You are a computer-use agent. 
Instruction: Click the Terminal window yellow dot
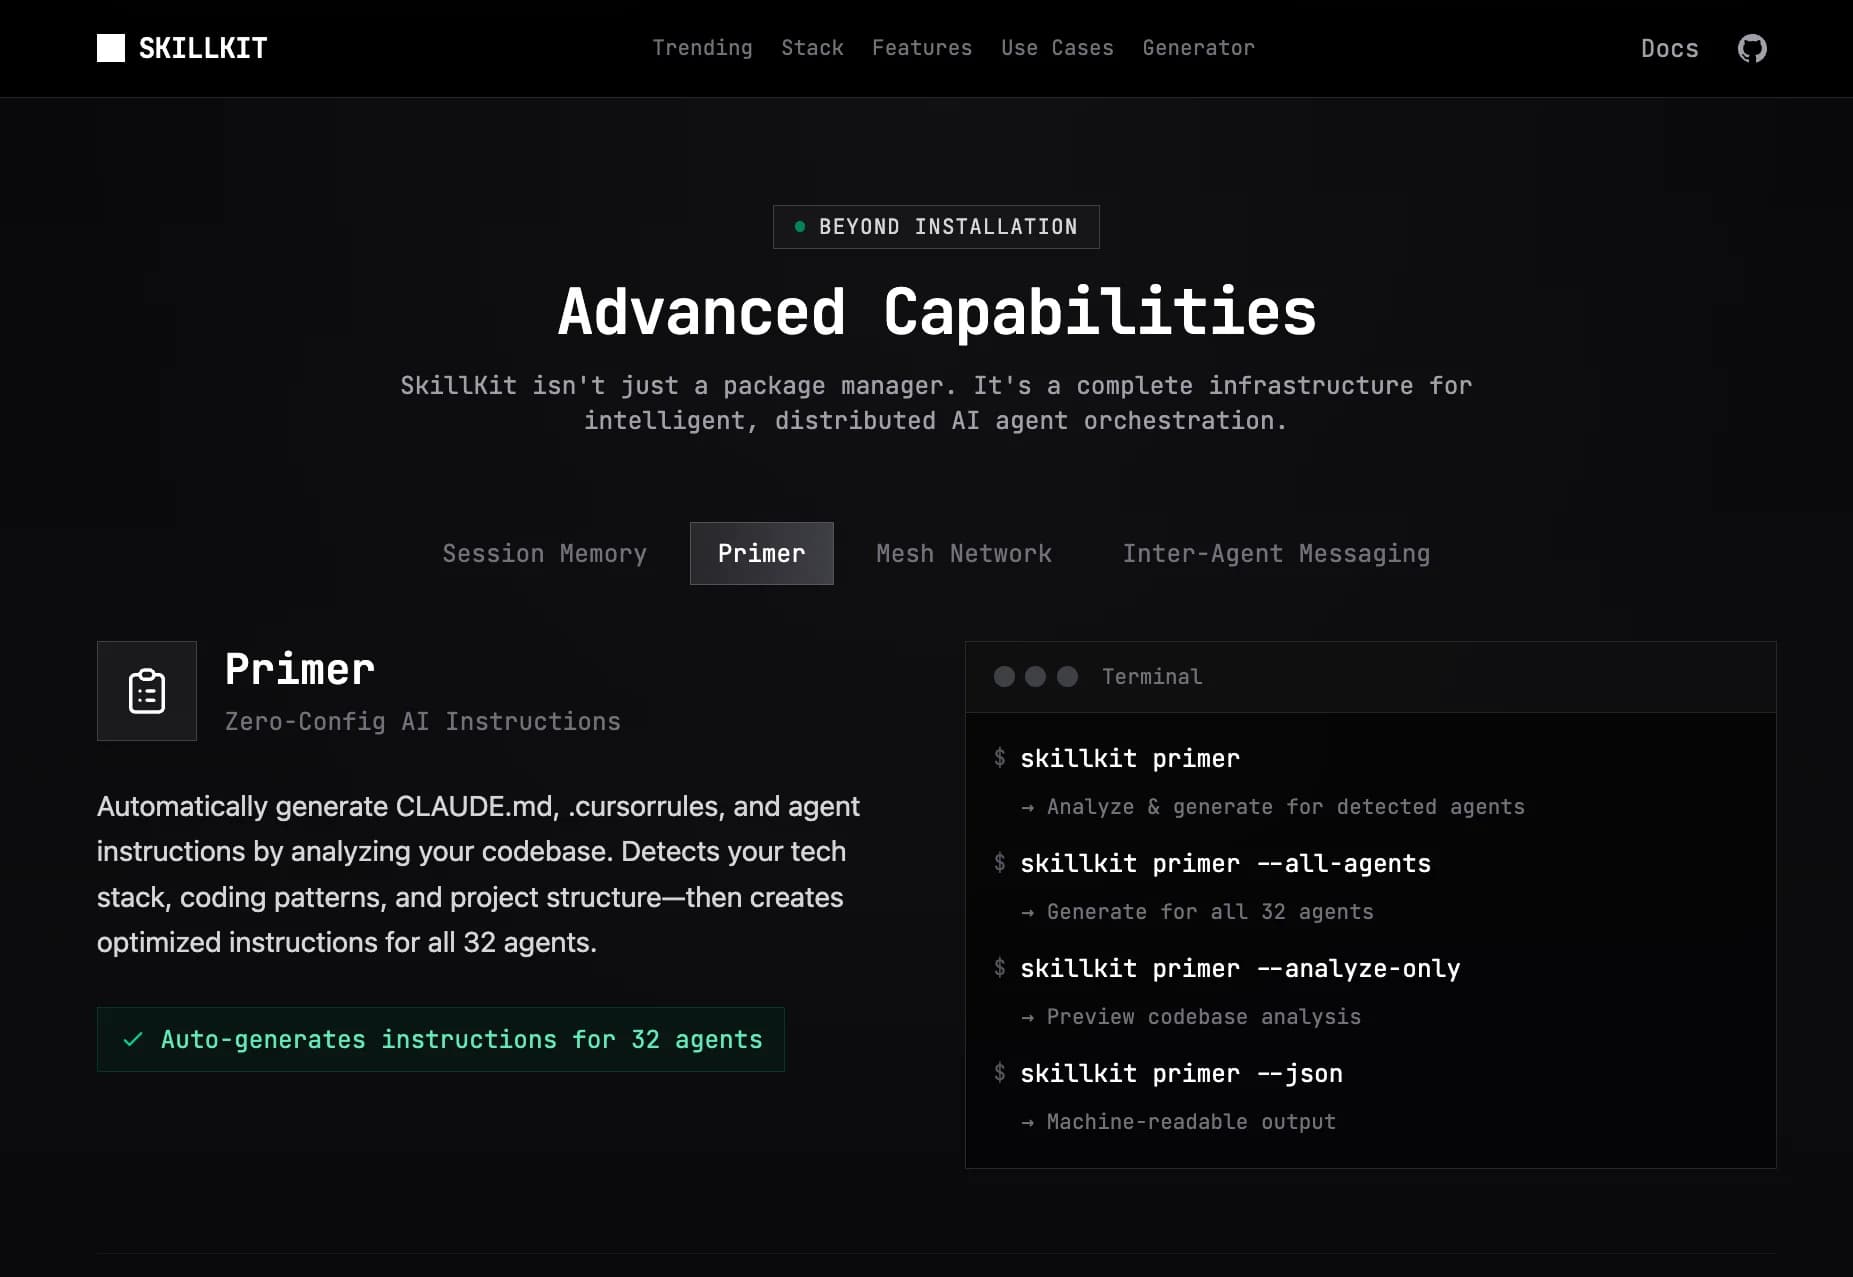(1036, 676)
